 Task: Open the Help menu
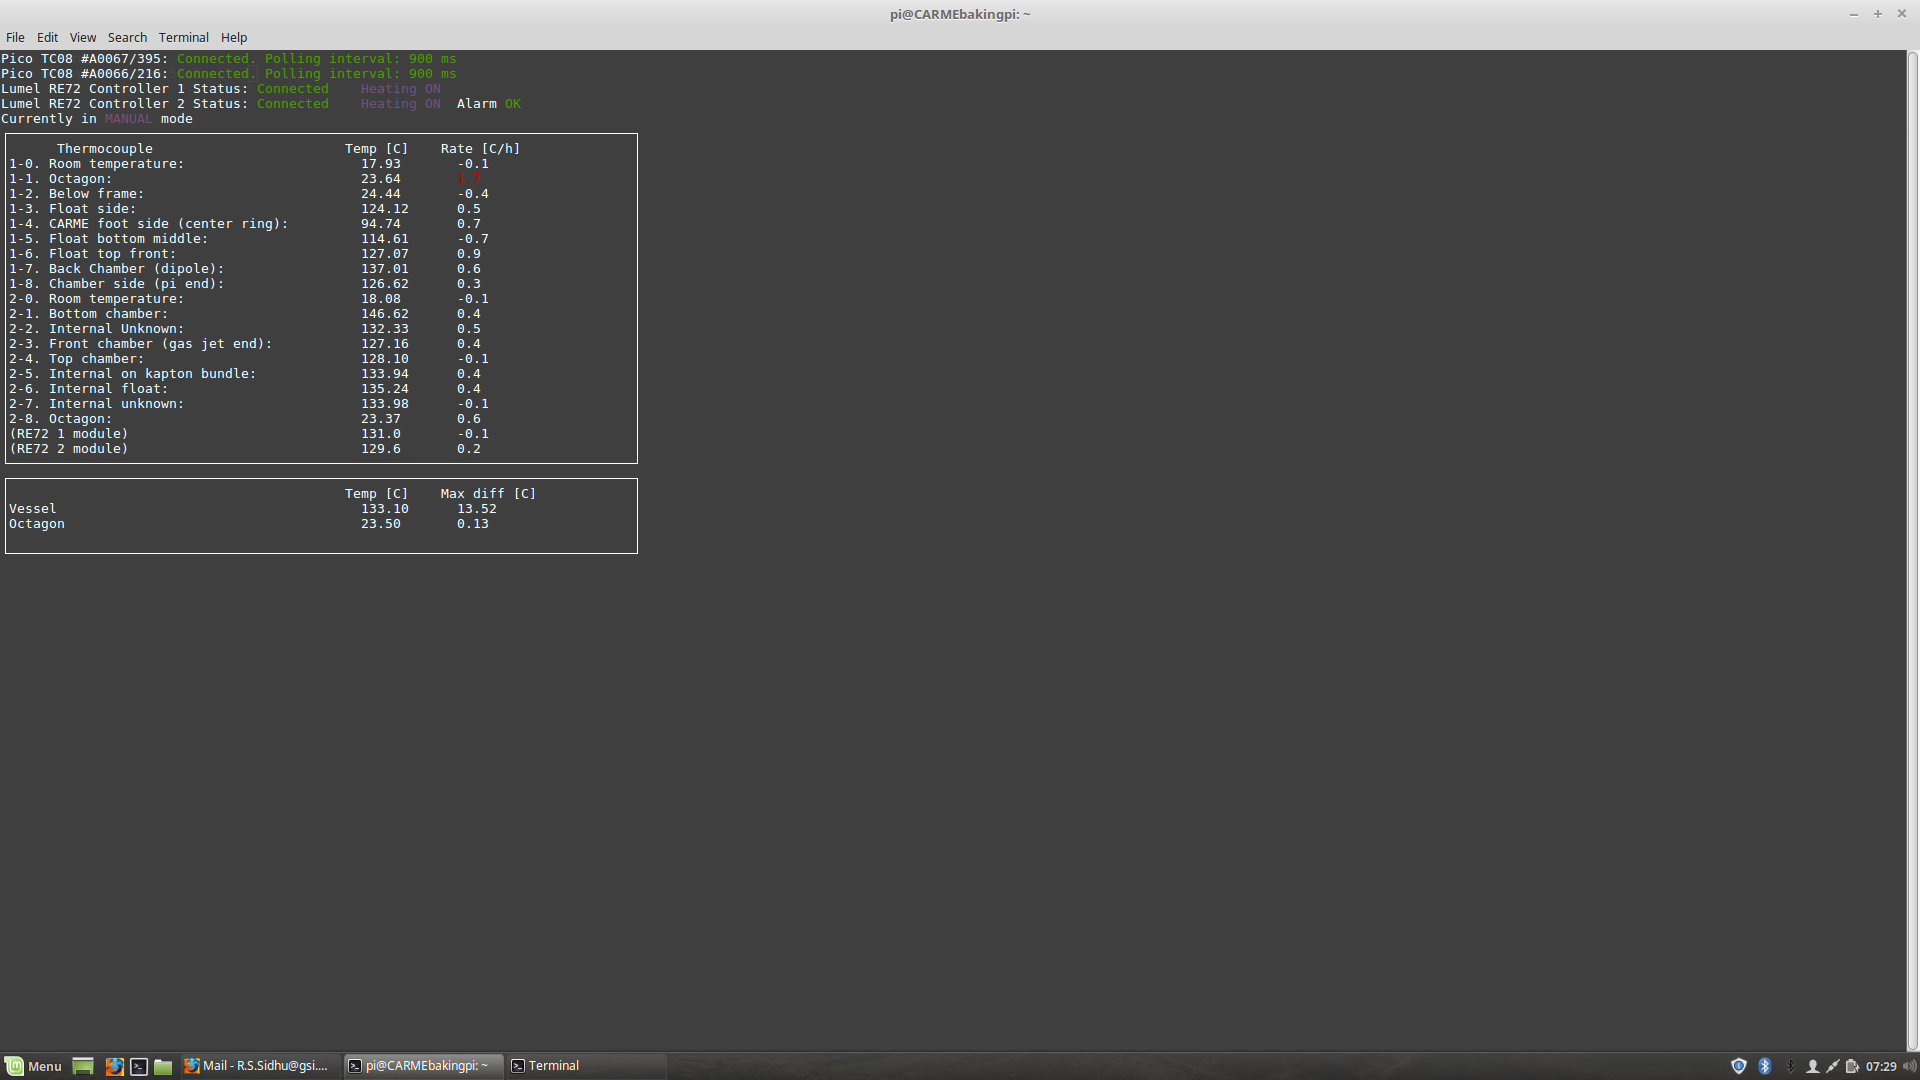pyautogui.click(x=234, y=37)
